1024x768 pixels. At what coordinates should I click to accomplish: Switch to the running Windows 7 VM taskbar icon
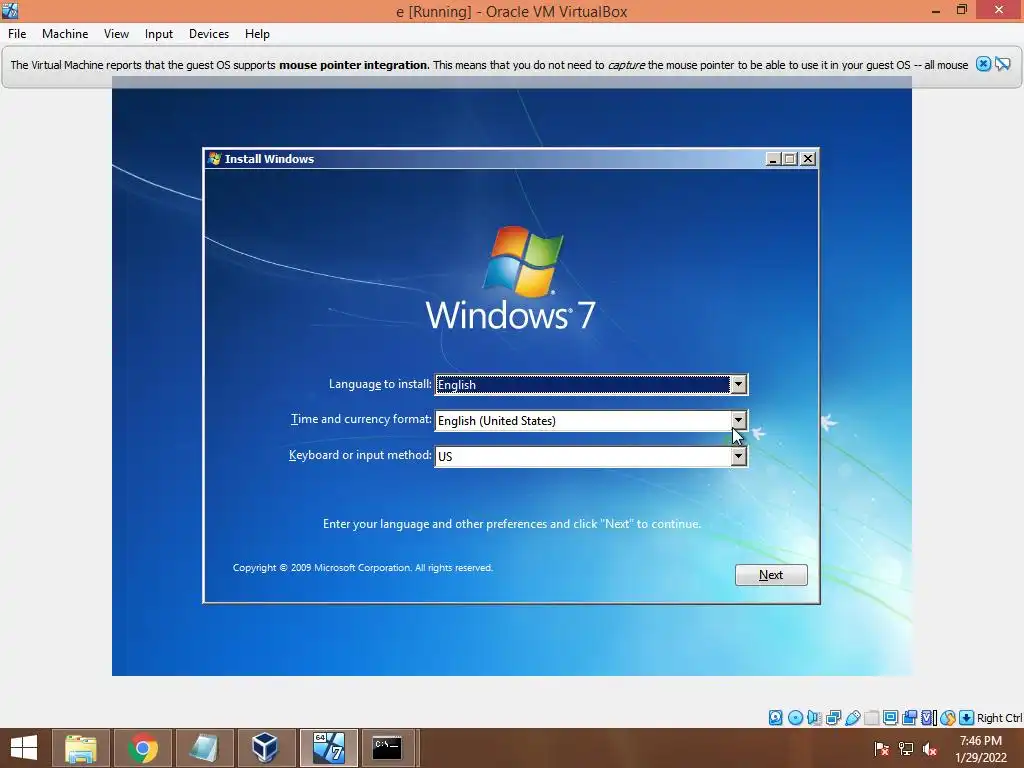pyautogui.click(x=328, y=748)
